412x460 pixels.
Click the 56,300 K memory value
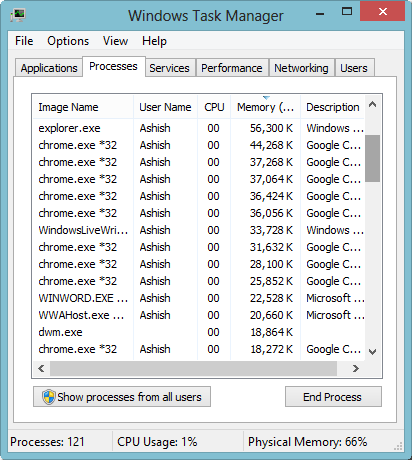pos(271,128)
